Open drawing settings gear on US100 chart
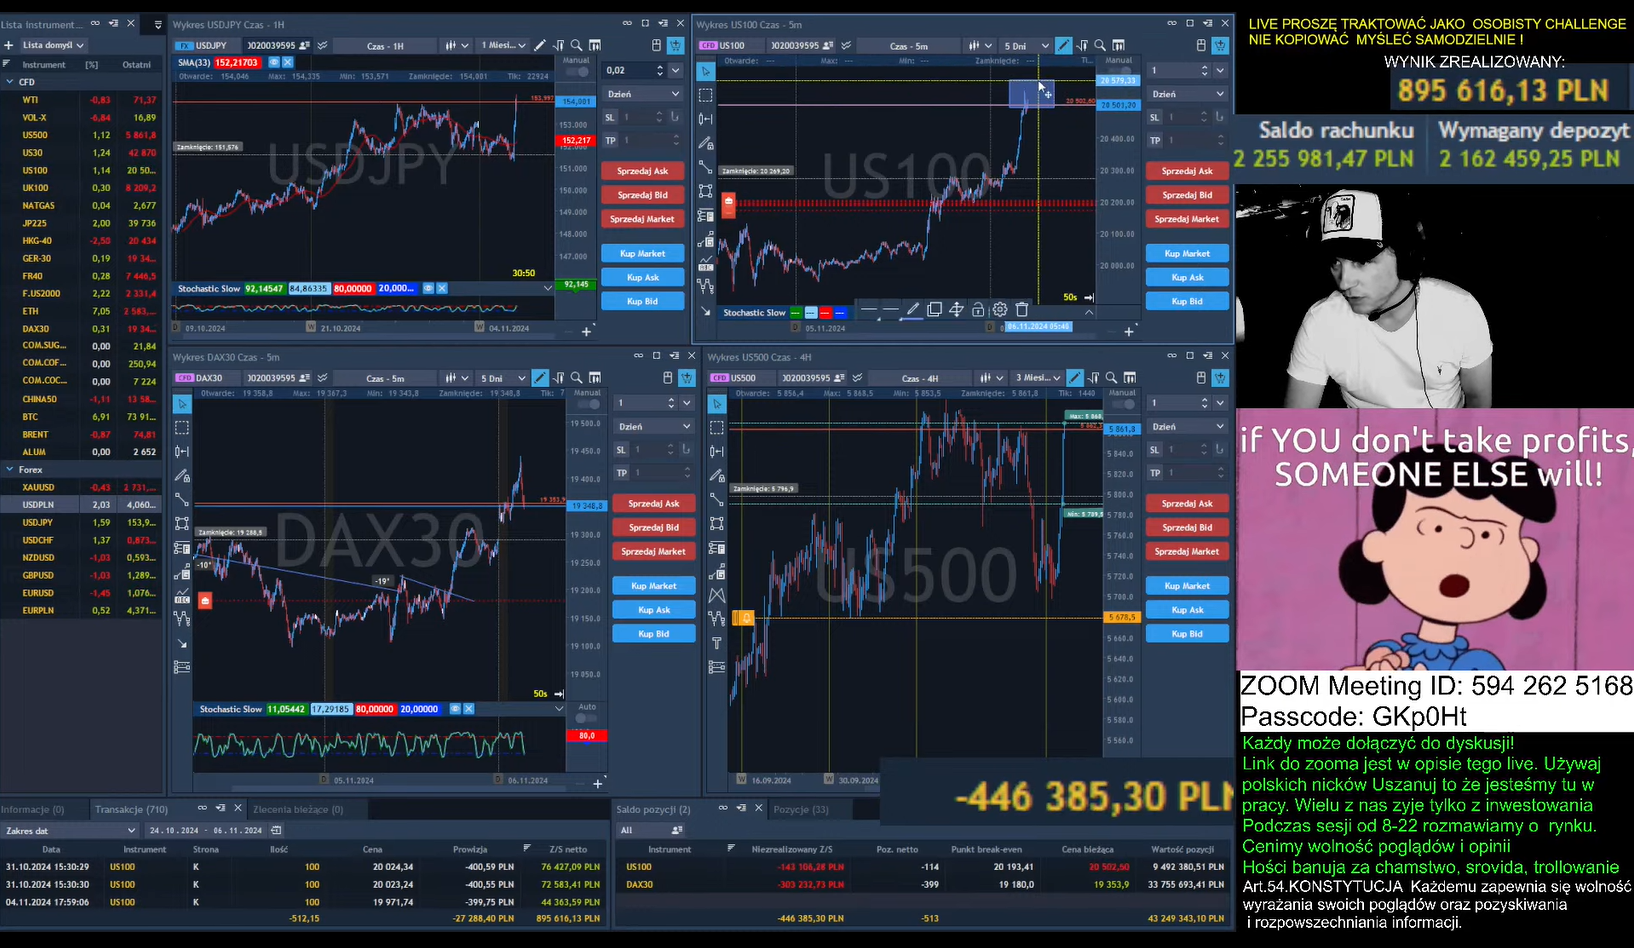The width and height of the screenshot is (1634, 948). click(999, 310)
